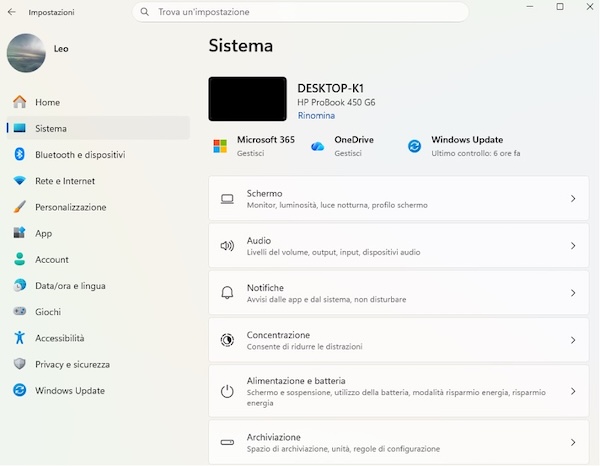Open Account settings label
This screenshot has width=600, height=466.
pos(52,259)
